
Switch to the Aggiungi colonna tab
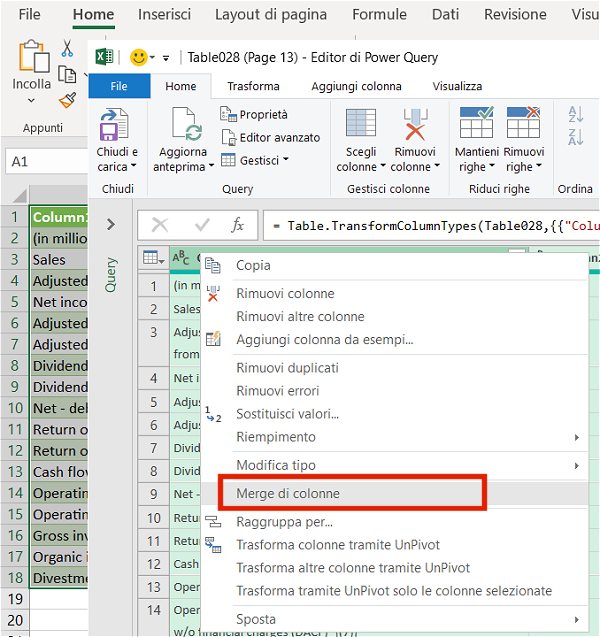(x=356, y=86)
